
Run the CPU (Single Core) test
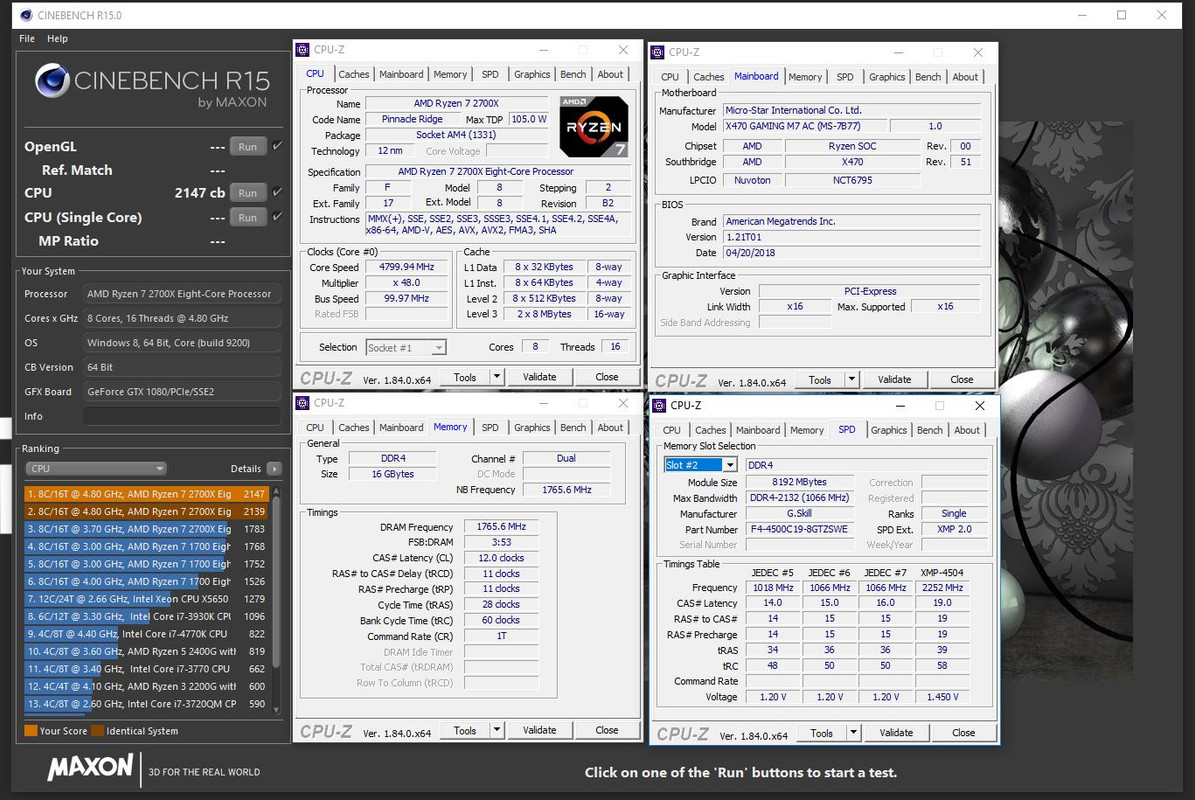248,217
